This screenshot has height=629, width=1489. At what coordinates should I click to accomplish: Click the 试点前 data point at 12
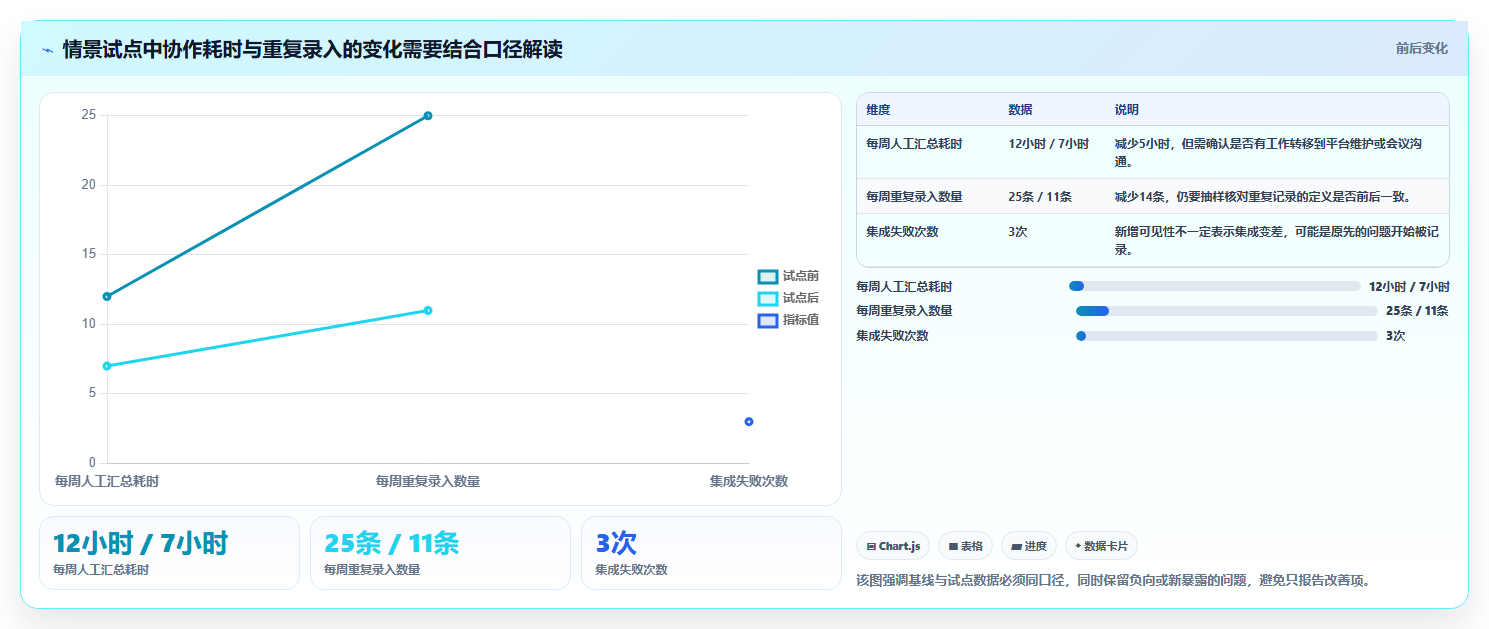107,296
